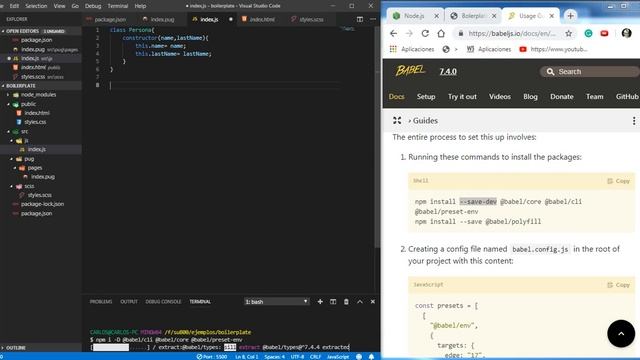Open the Babel page vertical dots menu

[633, 121]
